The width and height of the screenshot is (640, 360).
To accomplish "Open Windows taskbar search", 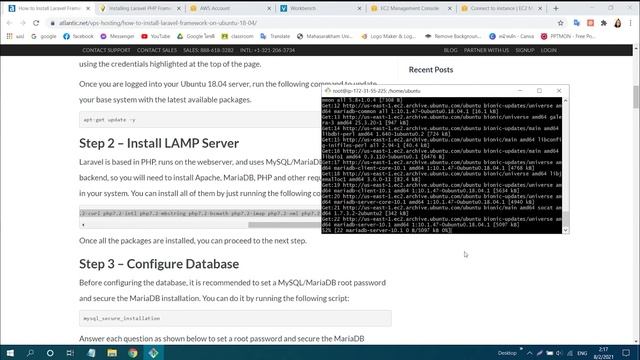I will click(30, 353).
